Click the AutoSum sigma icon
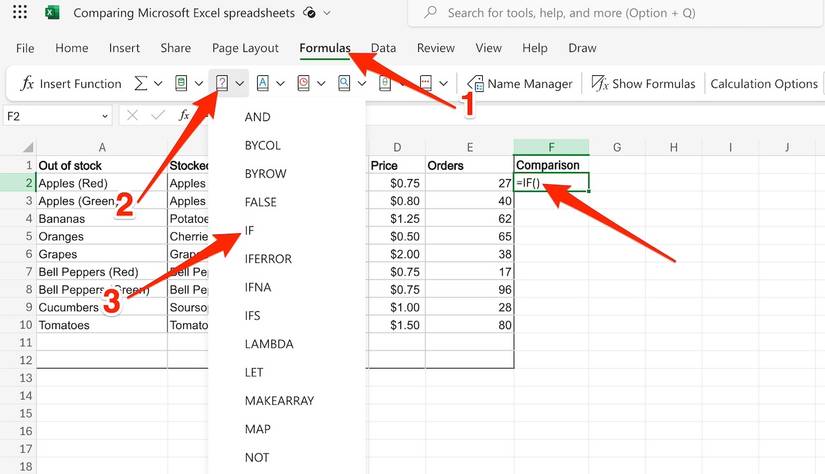Image resolution: width=825 pixels, height=474 pixels. tap(141, 84)
